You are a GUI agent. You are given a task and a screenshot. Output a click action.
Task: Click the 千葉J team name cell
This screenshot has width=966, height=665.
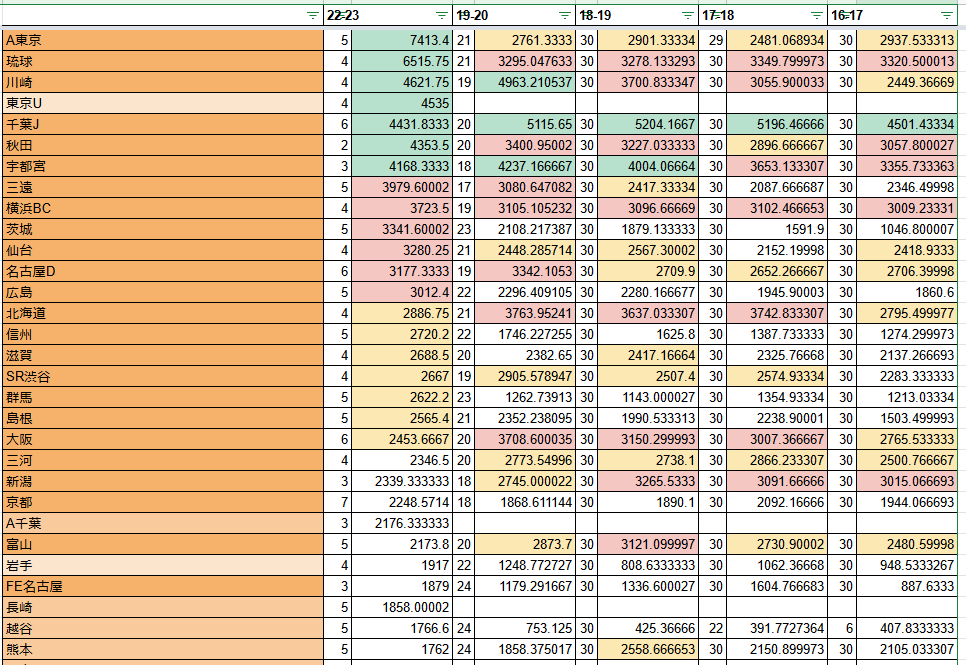tap(162, 124)
